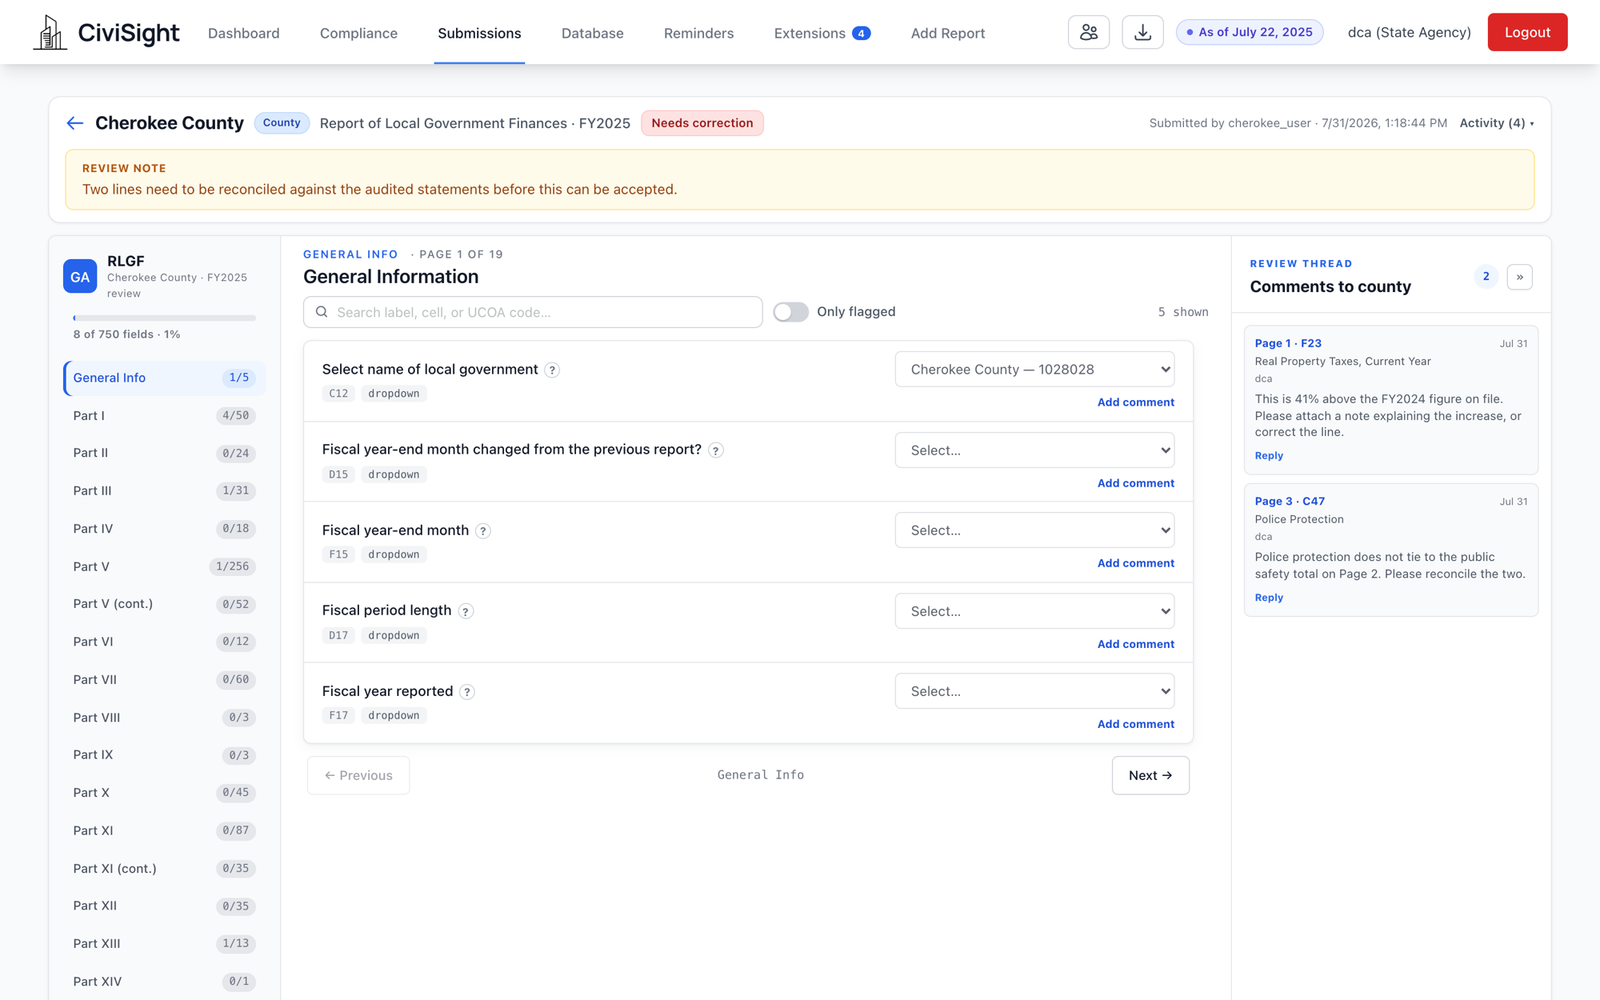This screenshot has width=1600, height=1000.
Task: Select Part IV in the section list
Action: [x=164, y=529]
